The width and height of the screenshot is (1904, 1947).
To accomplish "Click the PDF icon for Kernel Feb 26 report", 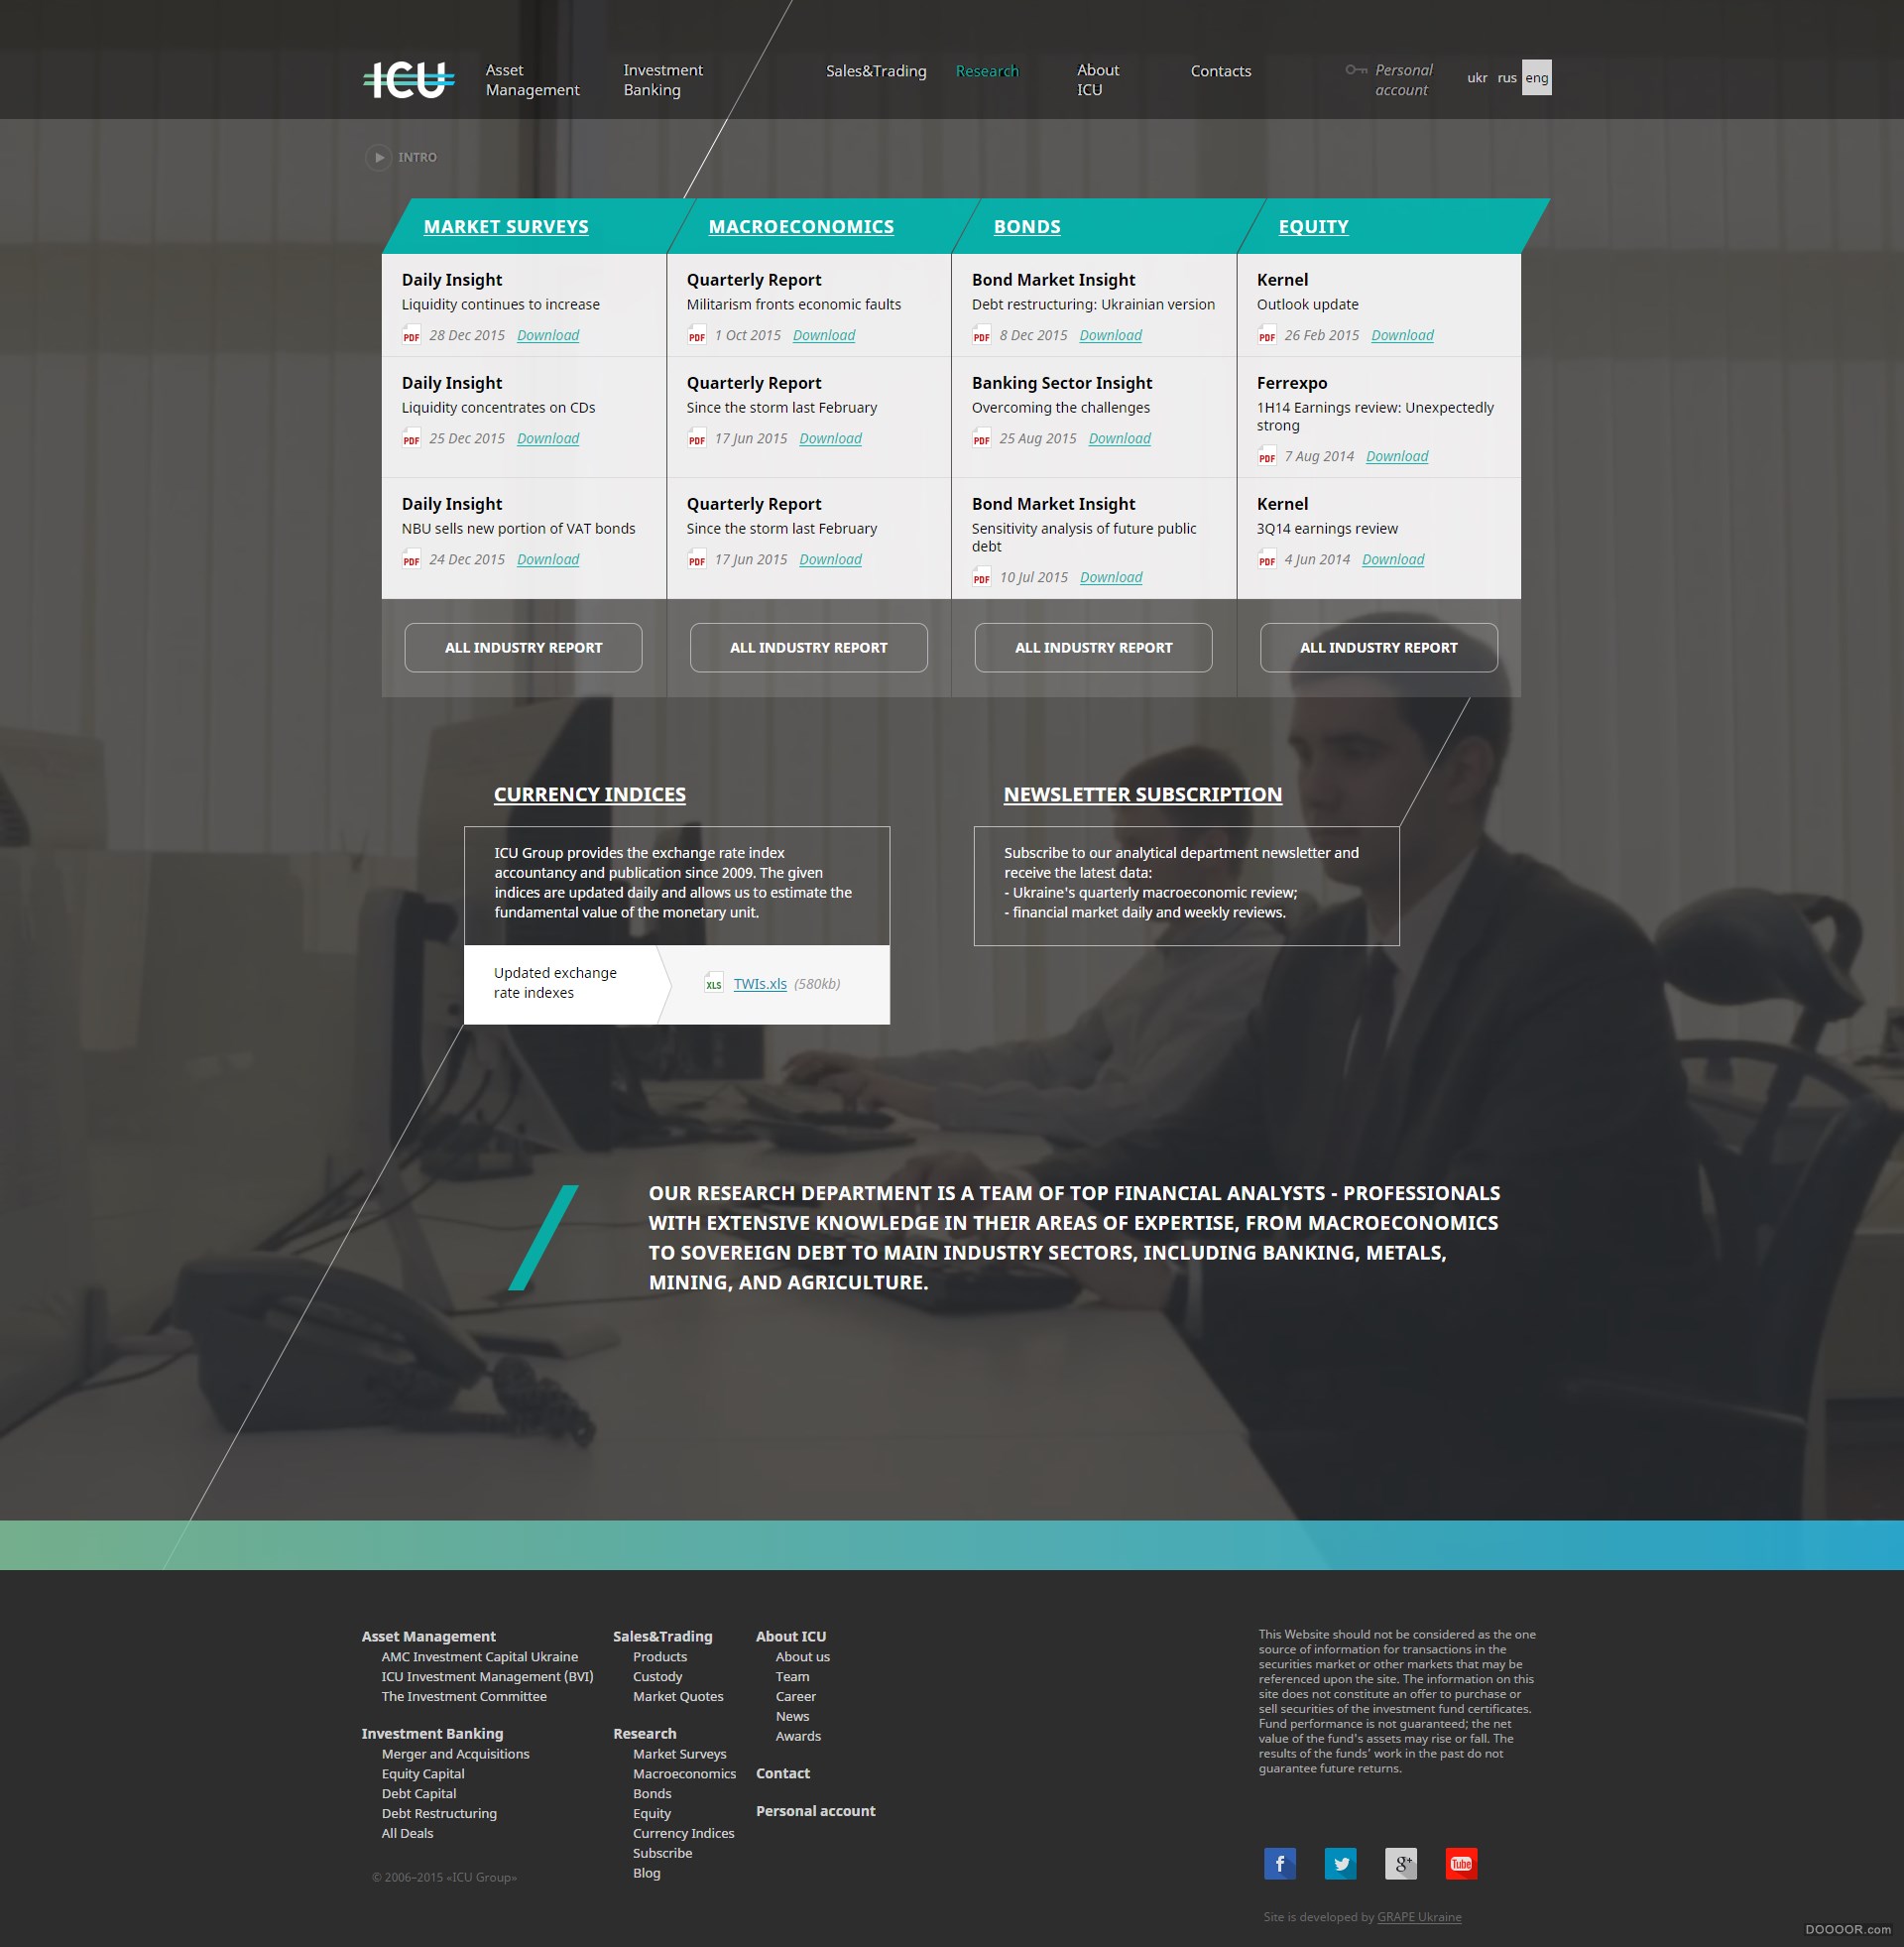I will point(1264,335).
